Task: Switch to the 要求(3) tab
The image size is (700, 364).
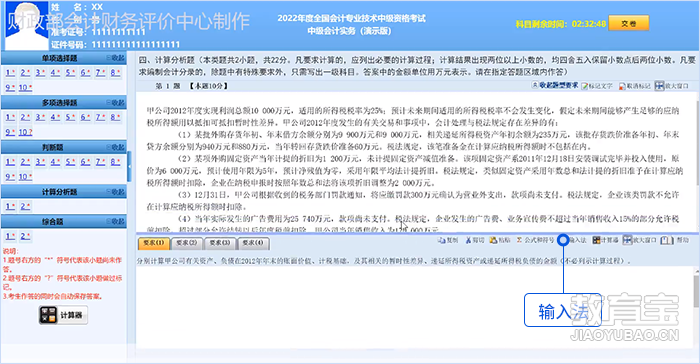Action: pos(220,243)
